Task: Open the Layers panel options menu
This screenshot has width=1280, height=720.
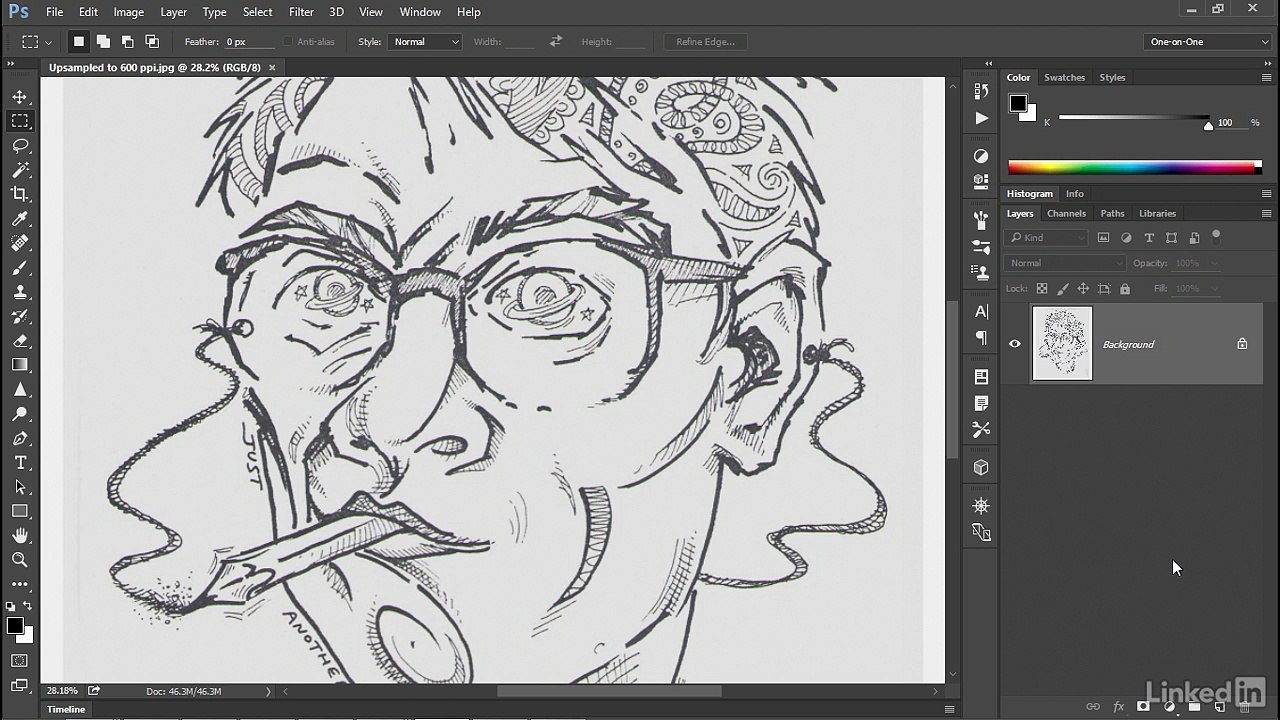Action: click(x=1266, y=213)
